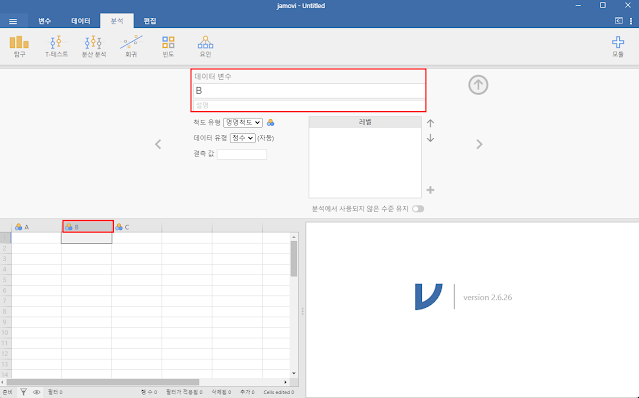Image resolution: width=639 pixels, height=398 pixels.
Task: Switch to the 분석 tab
Action: pyautogui.click(x=117, y=21)
